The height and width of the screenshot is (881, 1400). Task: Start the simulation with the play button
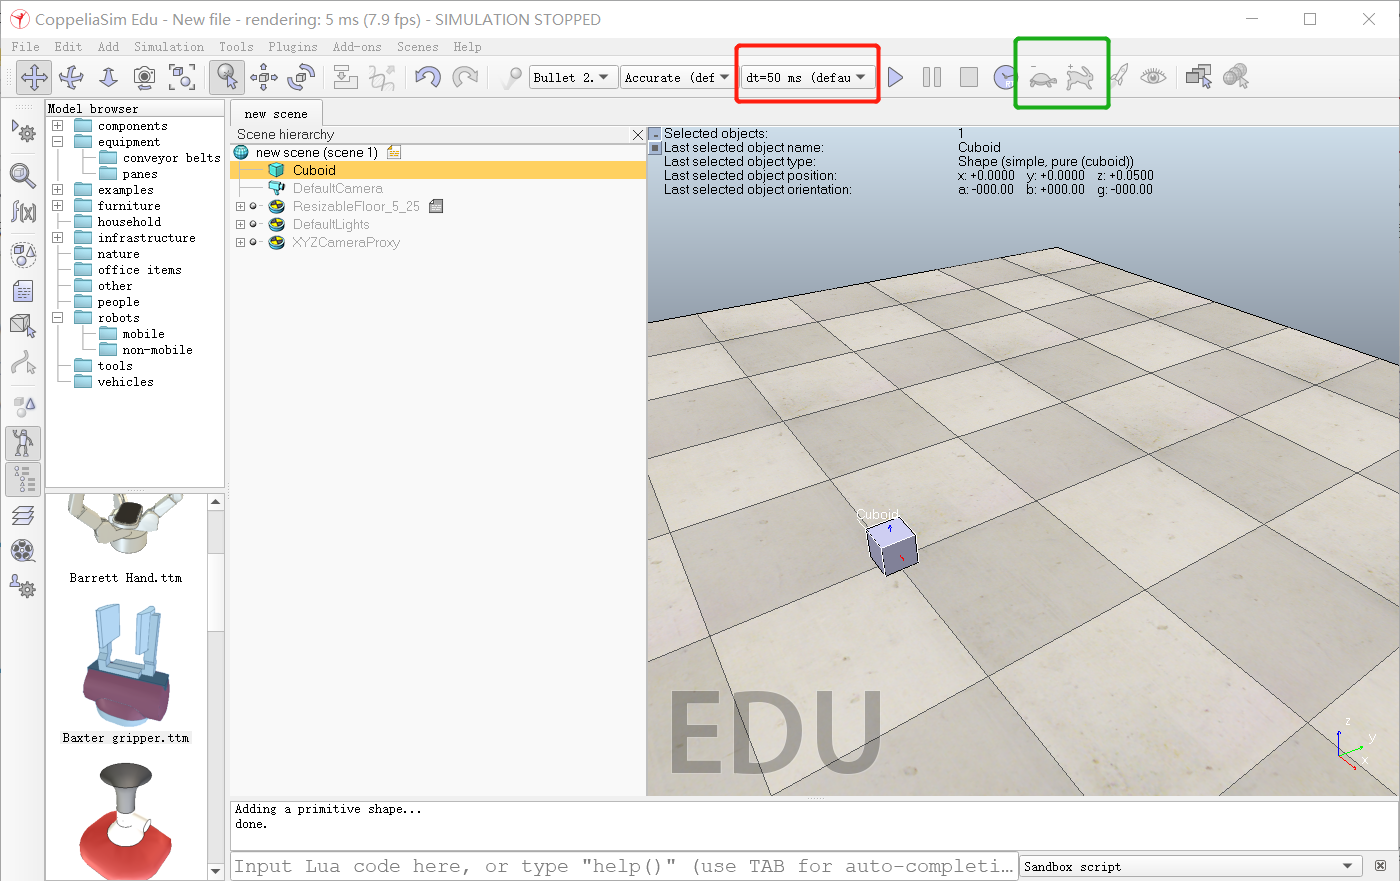click(895, 77)
